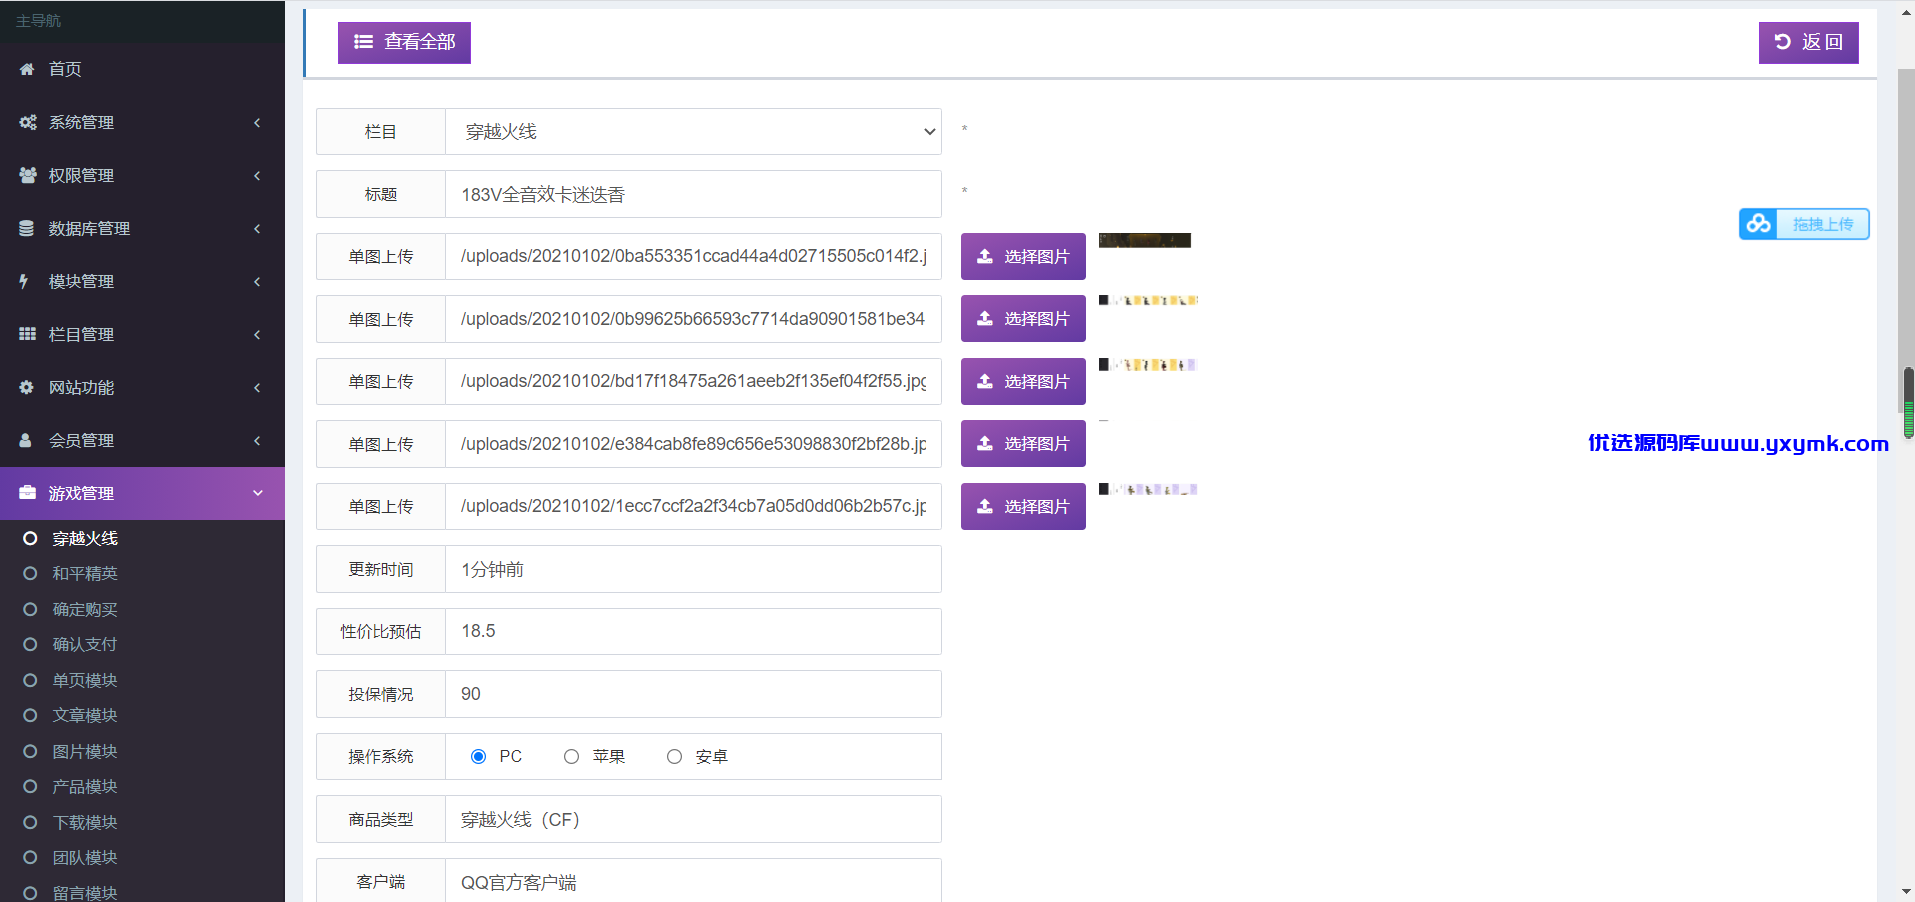
Task: Click the users icon for 权限管理
Action: point(27,175)
